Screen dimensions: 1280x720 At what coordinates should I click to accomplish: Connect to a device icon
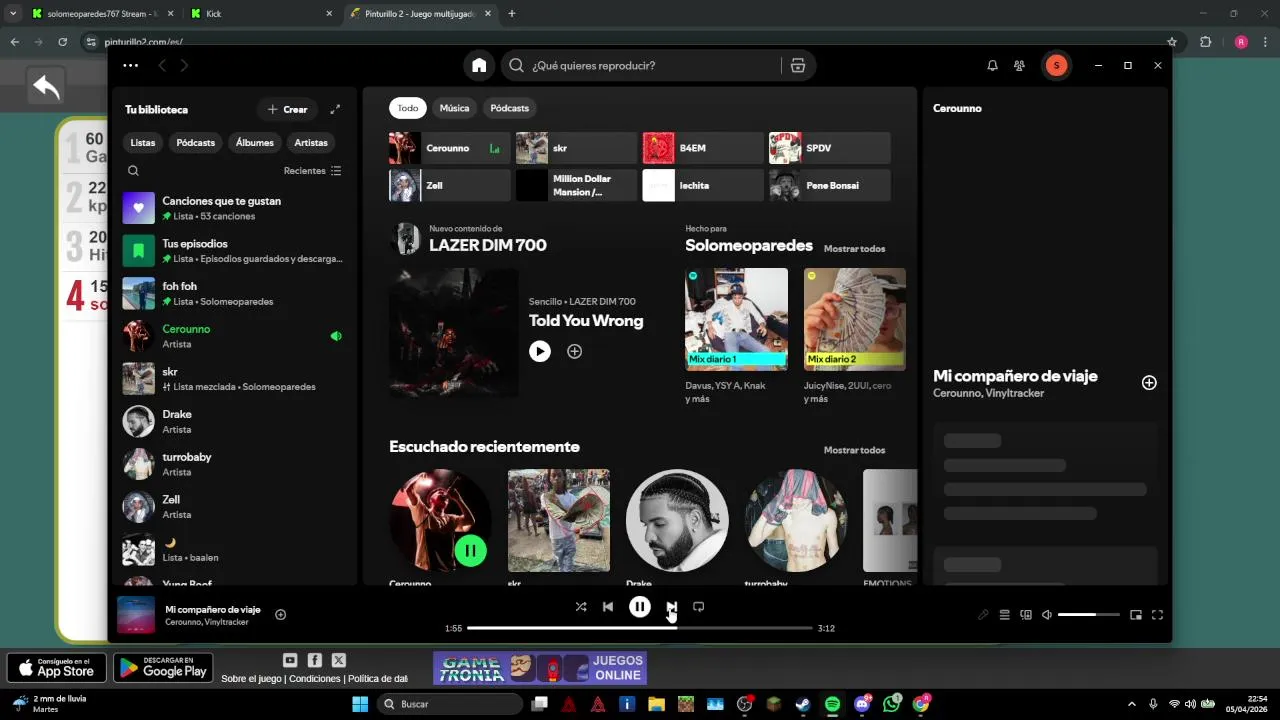pyautogui.click(x=1026, y=615)
